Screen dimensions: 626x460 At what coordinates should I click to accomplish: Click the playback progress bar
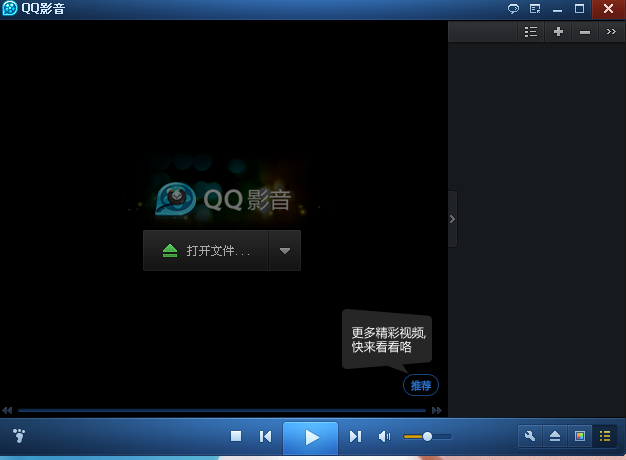(222, 410)
